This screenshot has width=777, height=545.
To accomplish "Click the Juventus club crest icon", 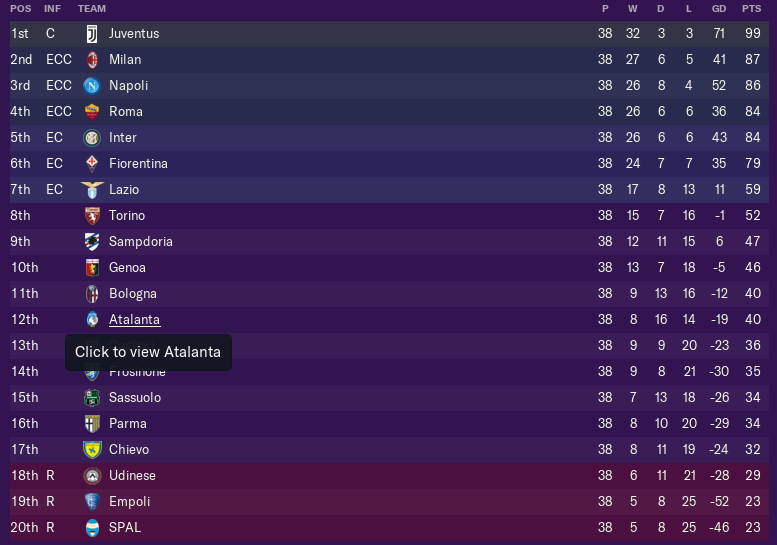I will click(x=92, y=34).
